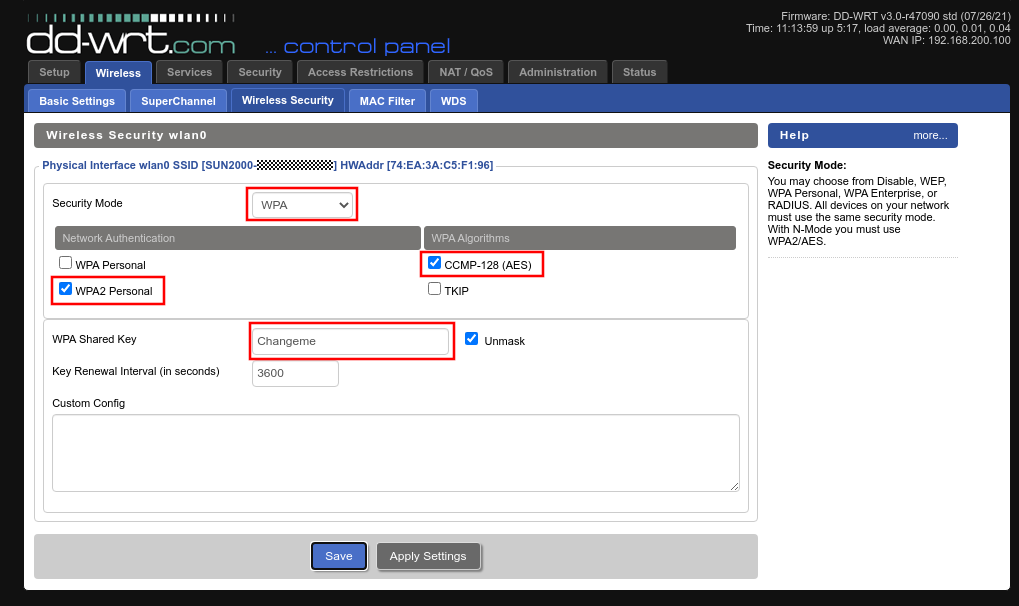1019x606 pixels.
Task: Click the Help panel title
Action: pos(794,135)
